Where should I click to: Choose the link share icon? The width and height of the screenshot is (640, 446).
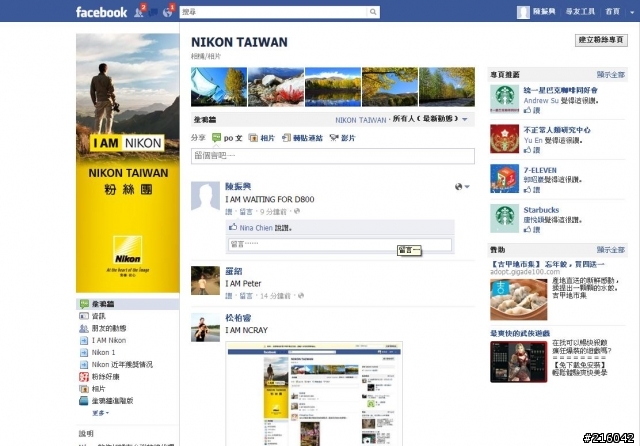(x=286, y=138)
